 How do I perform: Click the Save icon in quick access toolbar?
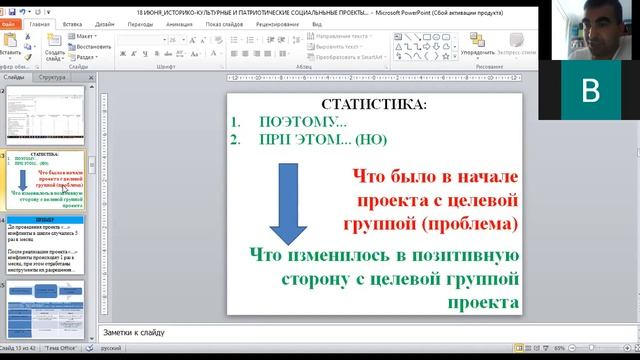pyautogui.click(x=12, y=12)
